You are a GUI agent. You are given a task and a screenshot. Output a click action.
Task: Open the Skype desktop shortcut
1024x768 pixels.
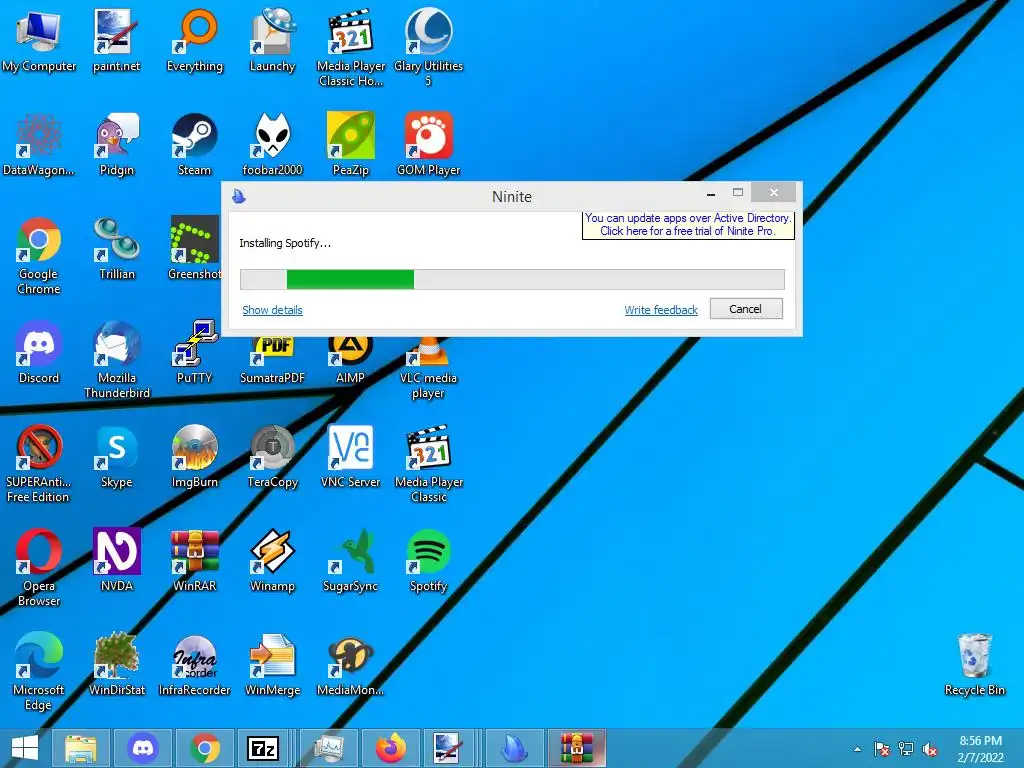pos(116,457)
